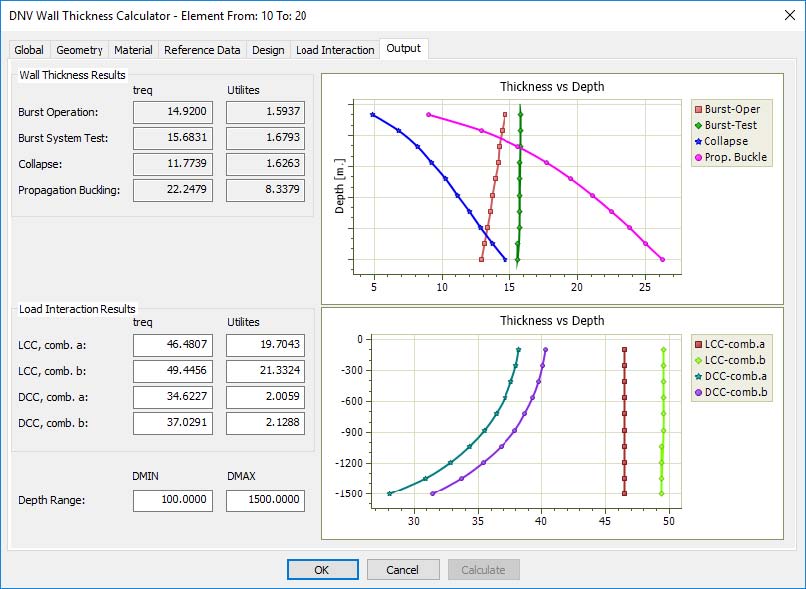
Task: Click the DCC comb. a treq field
Action: (x=173, y=397)
